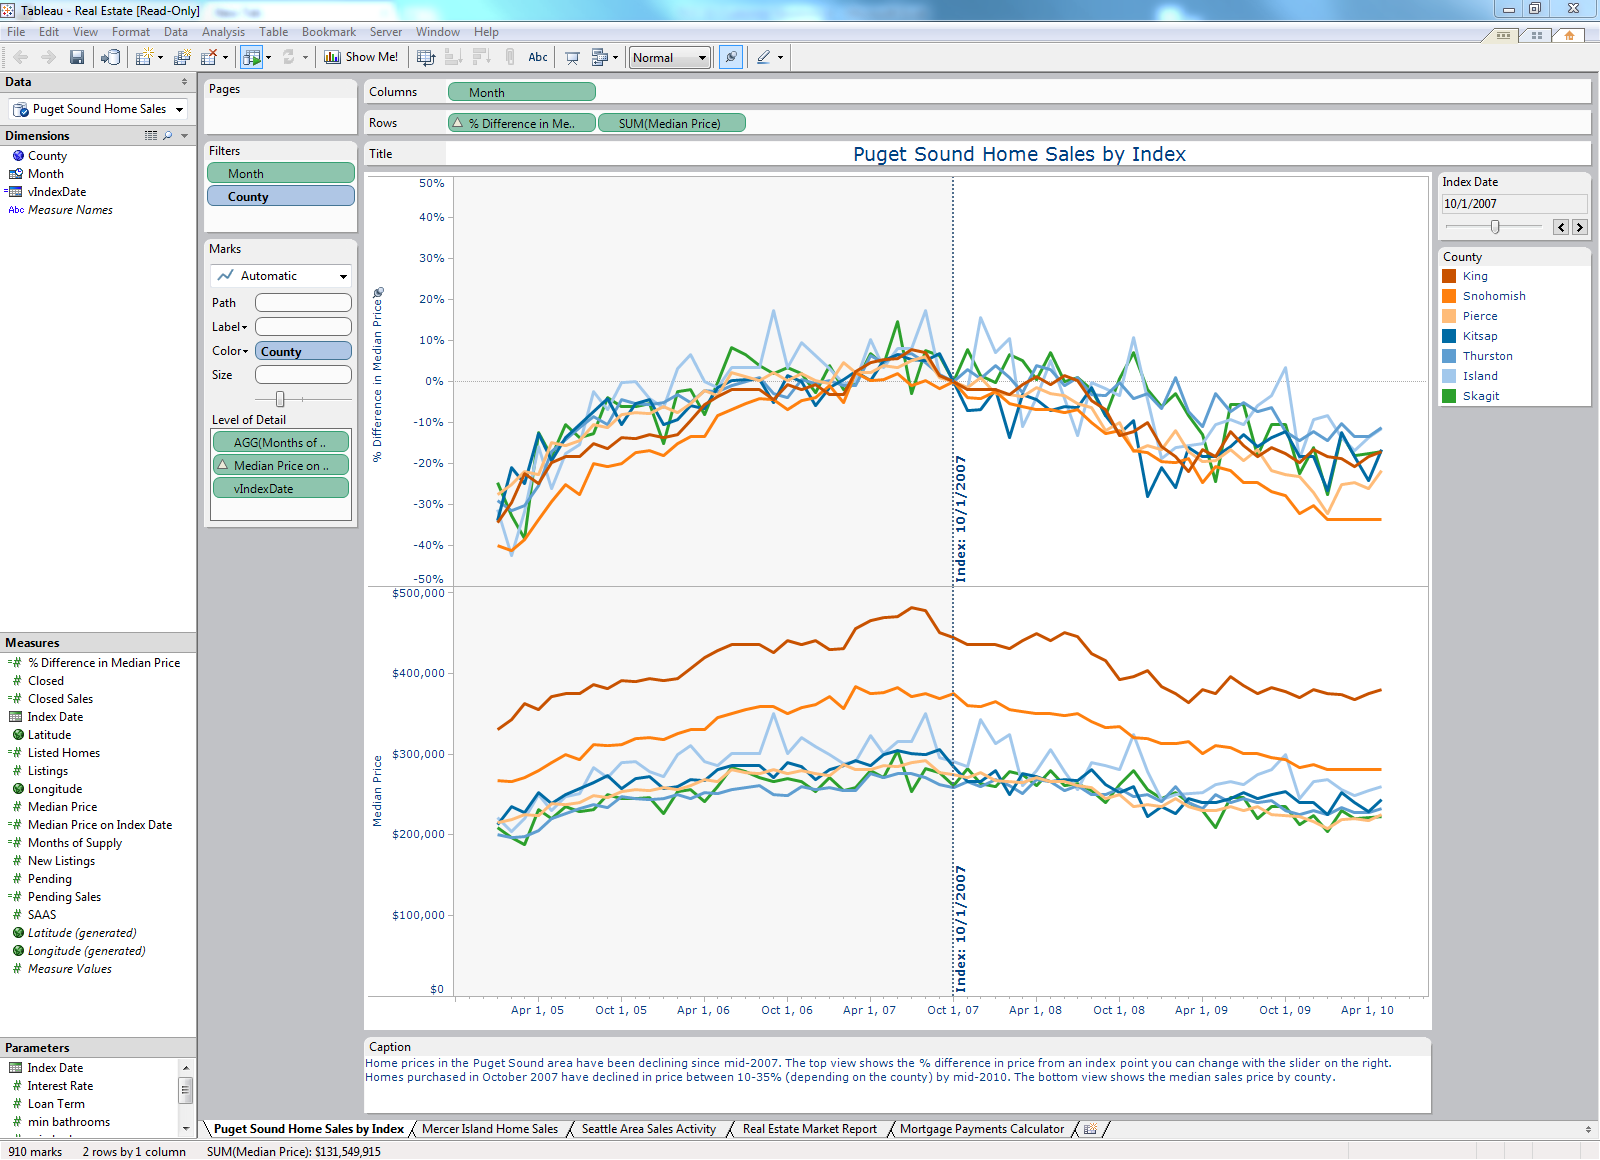The width and height of the screenshot is (1600, 1160).
Task: Enter Presentation Mode using the toolbar icon
Action: point(570,57)
